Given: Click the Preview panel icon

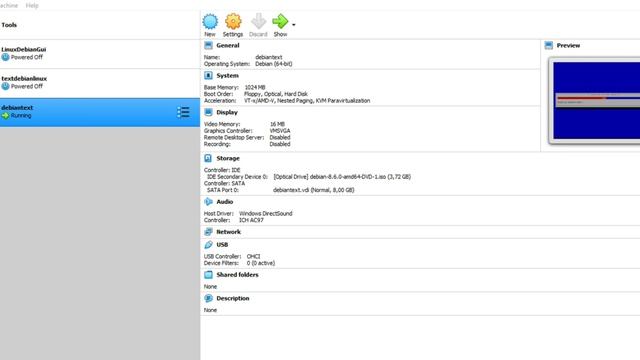Looking at the screenshot, I should (x=549, y=45).
